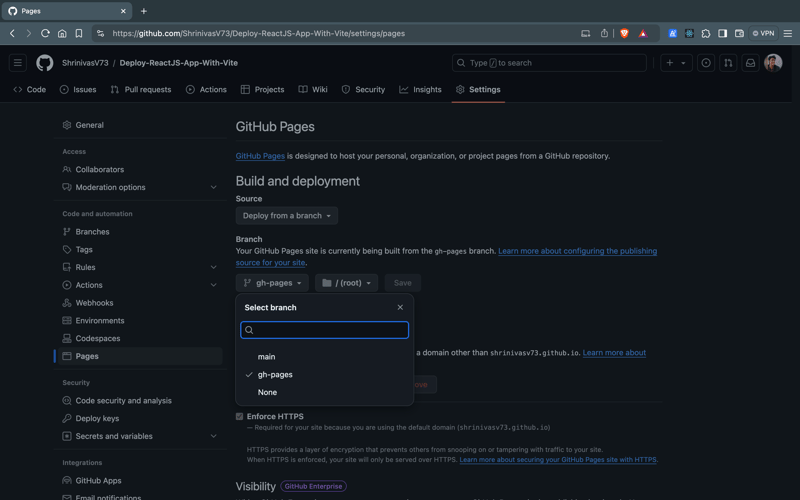Viewport: 800px width, 500px height.
Task: Open 'Learn more about configuring the publishing' link
Action: click(x=577, y=251)
